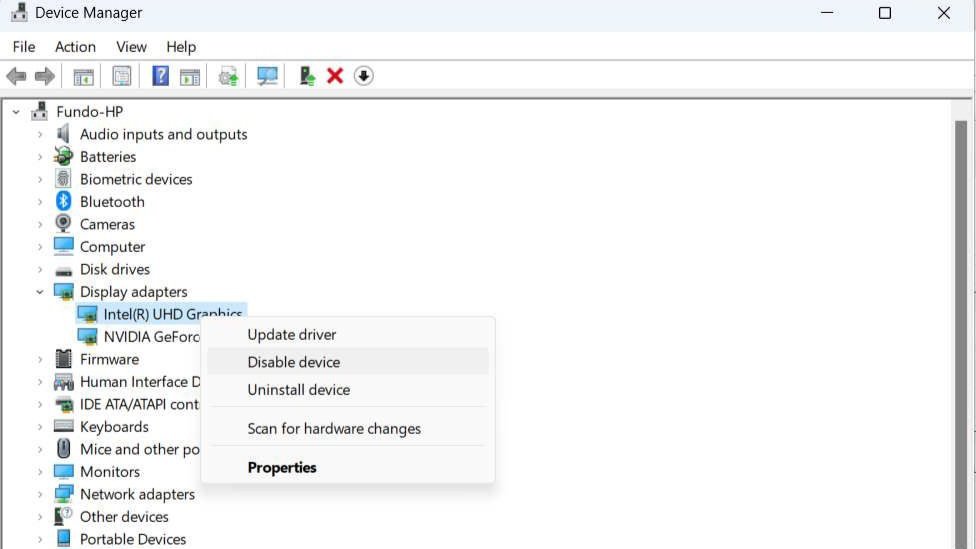Expand the Cameras category

(x=40, y=224)
